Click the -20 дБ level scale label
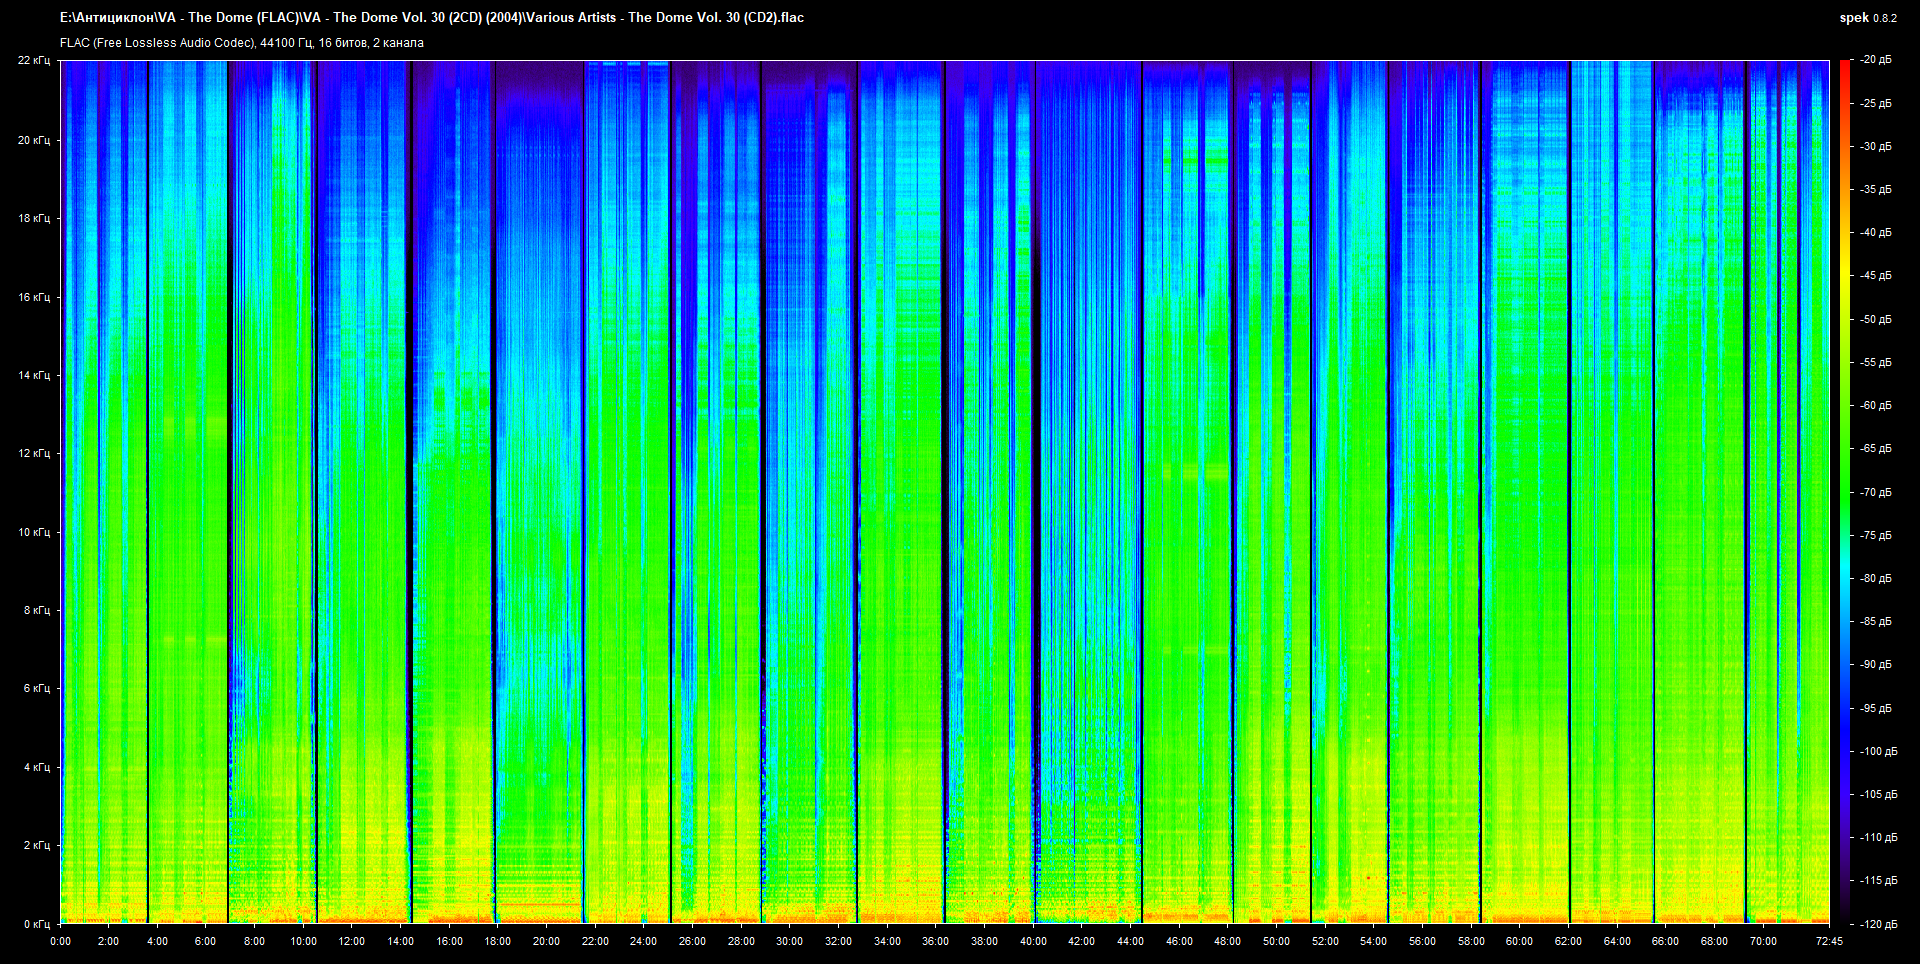This screenshot has width=1920, height=964. pos(1876,60)
